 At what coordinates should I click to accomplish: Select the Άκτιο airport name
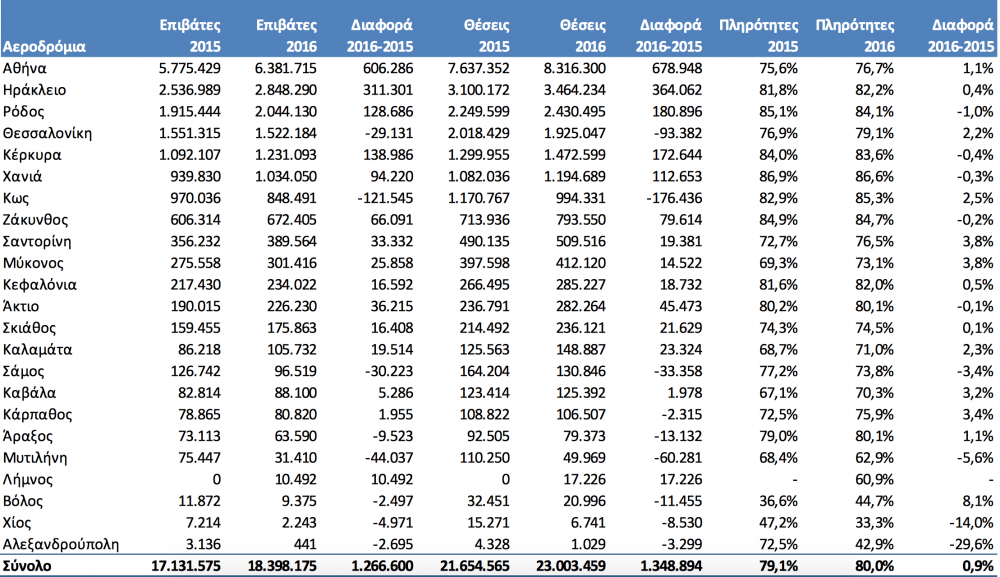point(20,307)
